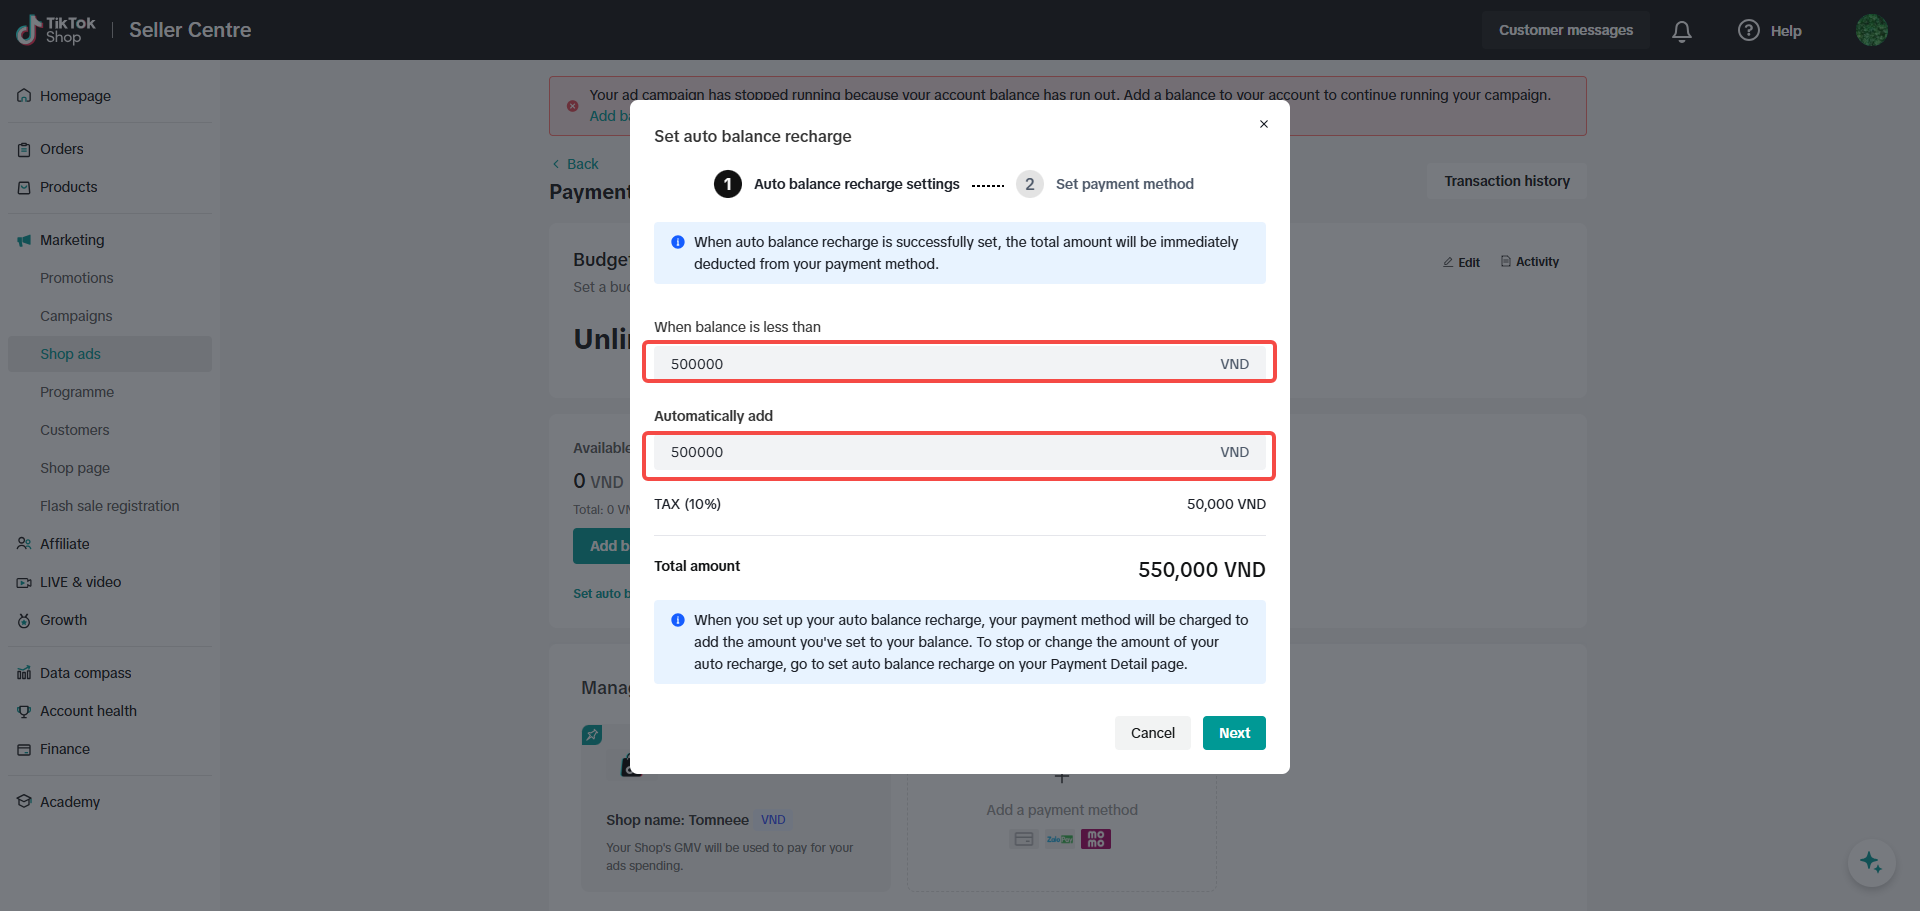The width and height of the screenshot is (1920, 911).
Task: Collapse the Marketing sidebar section
Action: tap(72, 240)
